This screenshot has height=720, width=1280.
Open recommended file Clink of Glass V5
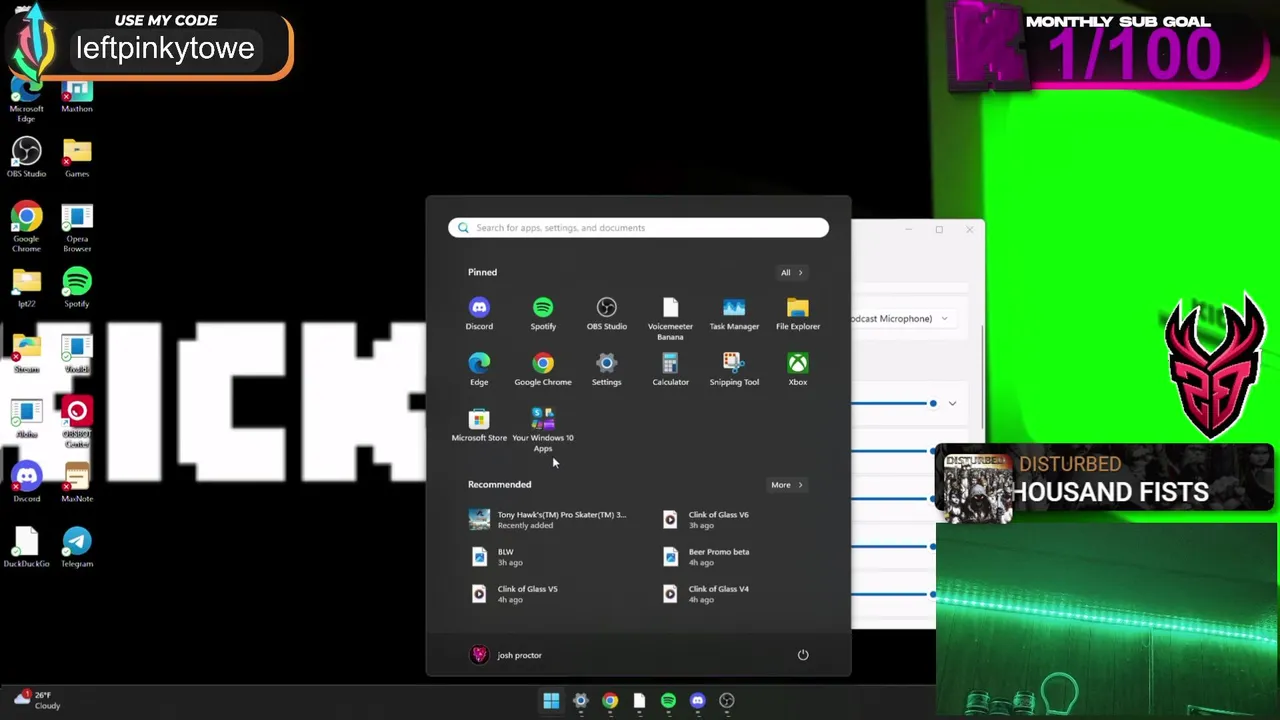pyautogui.click(x=514, y=594)
